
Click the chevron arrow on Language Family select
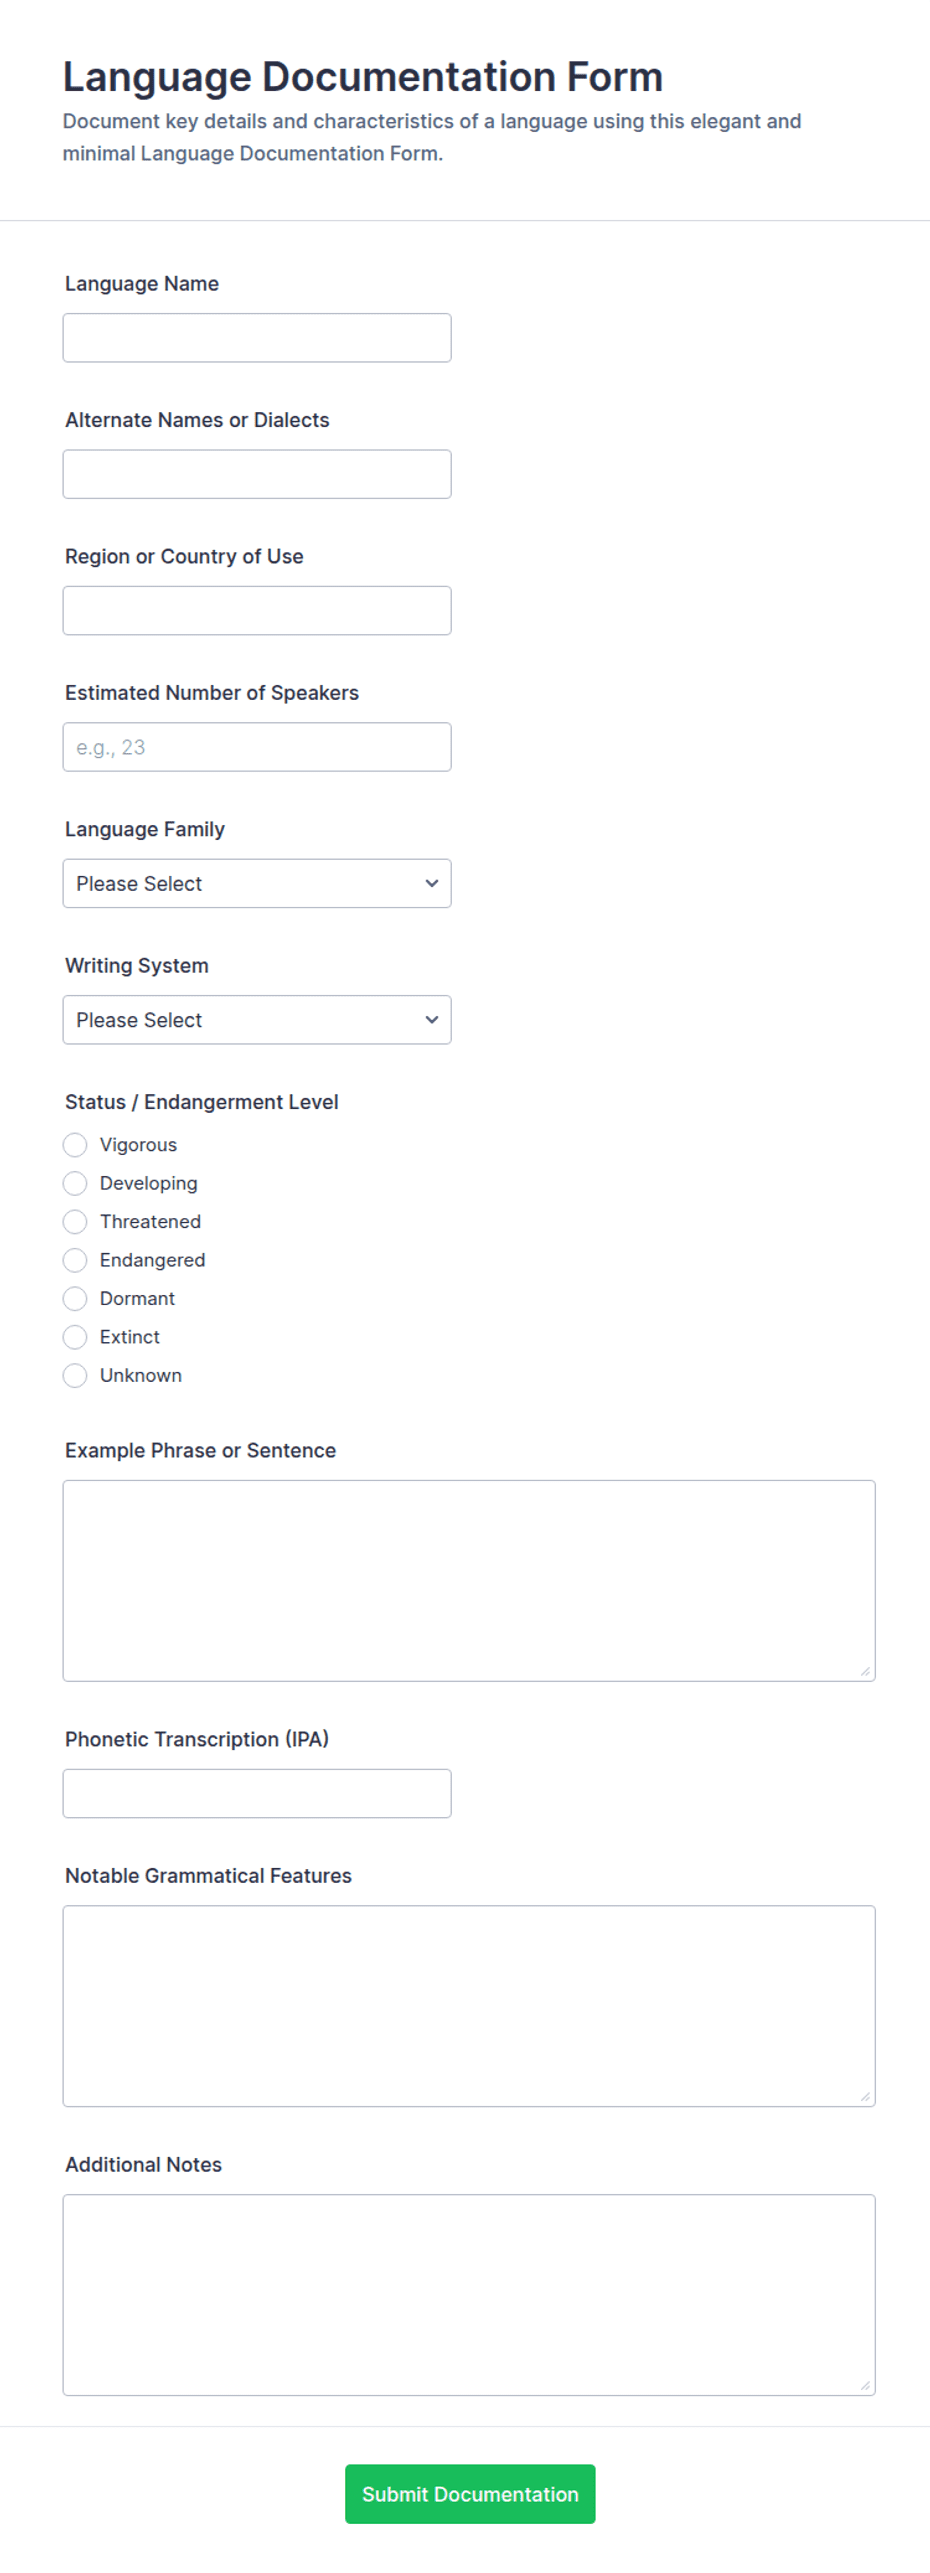tap(432, 883)
